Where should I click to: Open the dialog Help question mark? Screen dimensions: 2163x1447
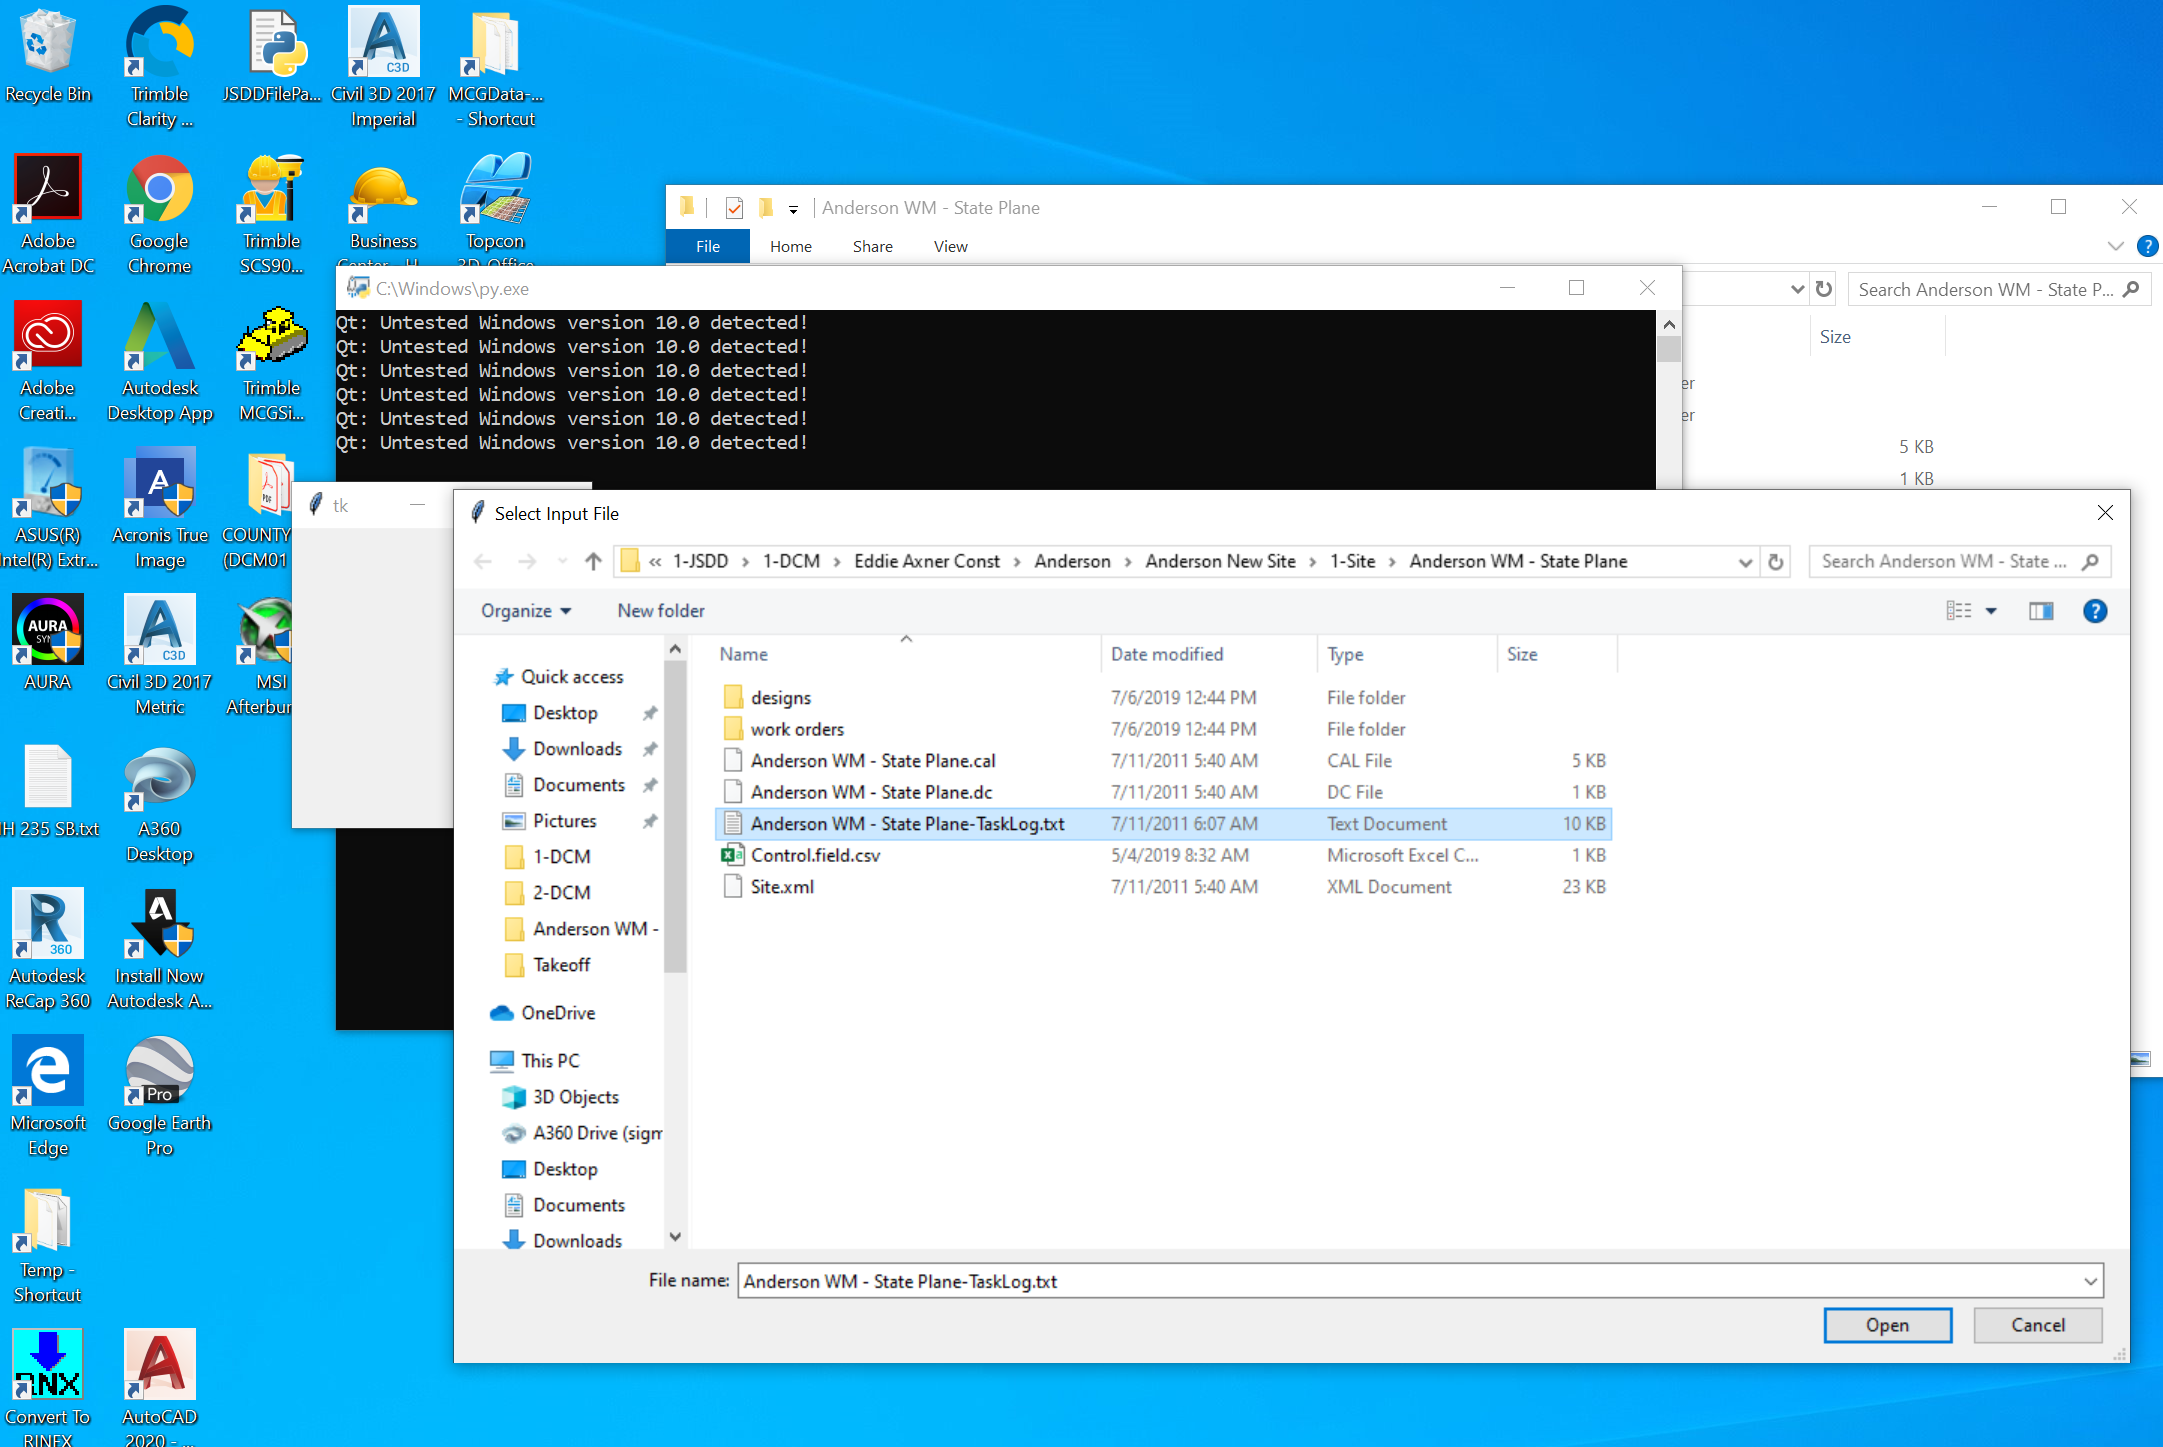click(x=2094, y=611)
